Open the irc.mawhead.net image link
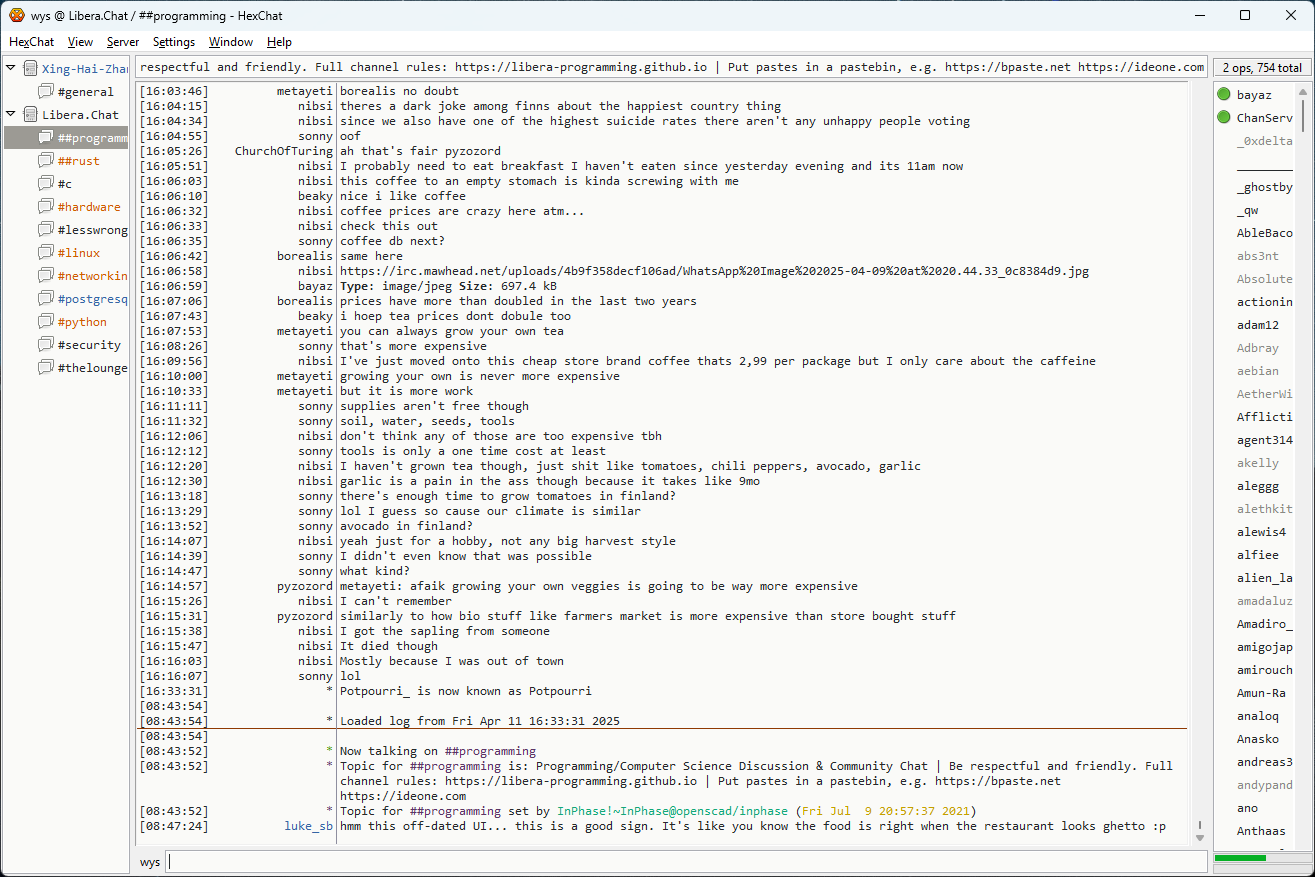 [714, 271]
